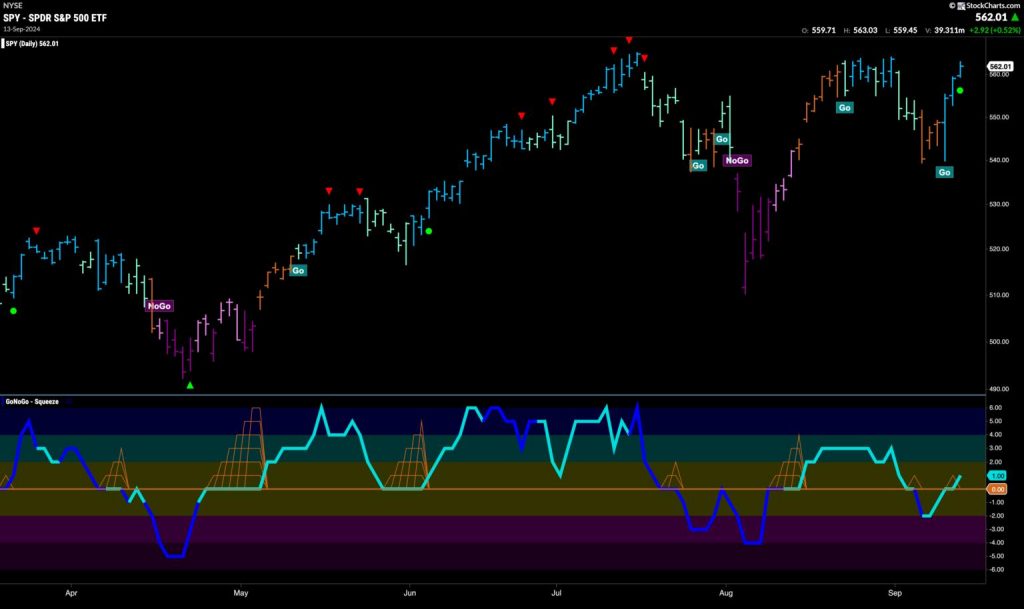The height and width of the screenshot is (609, 1024).
Task: Click the second red triangle in mid-May
Action: point(360,191)
